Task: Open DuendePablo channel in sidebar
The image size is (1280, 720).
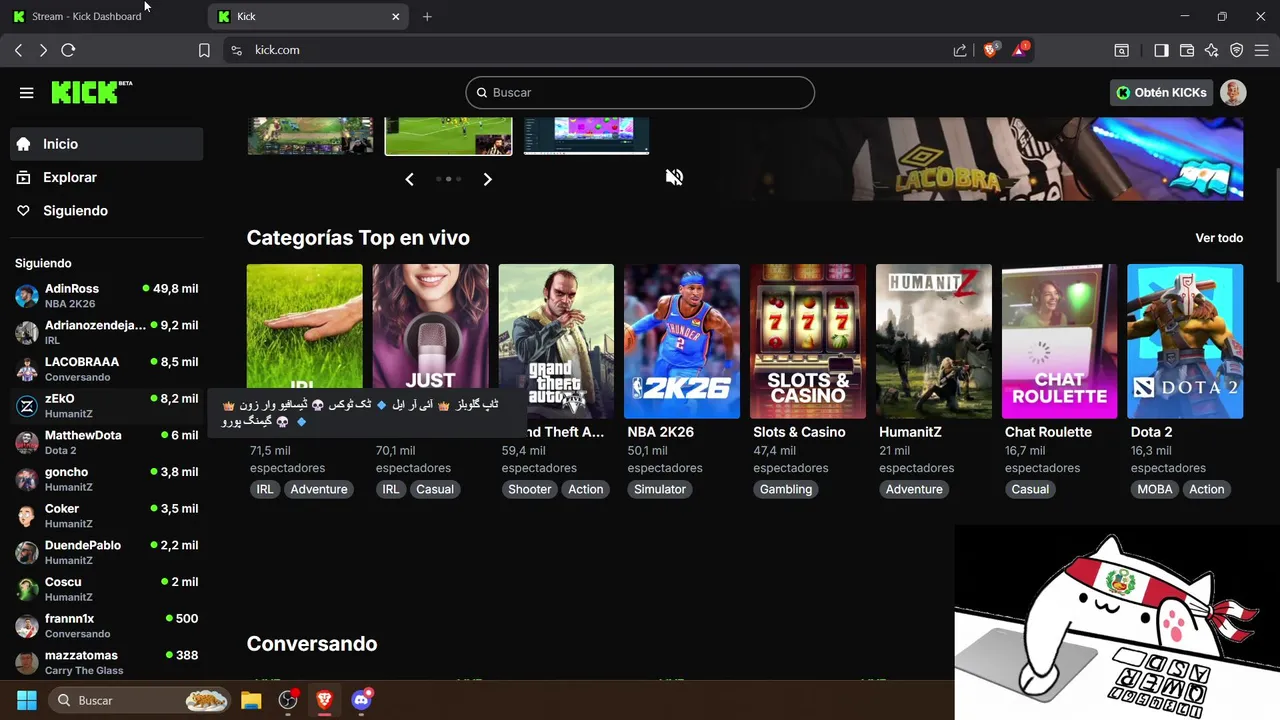Action: tap(107, 552)
